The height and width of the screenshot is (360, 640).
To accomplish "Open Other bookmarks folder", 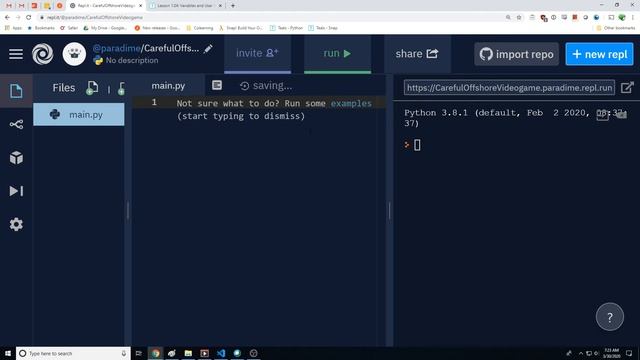I will [616, 28].
